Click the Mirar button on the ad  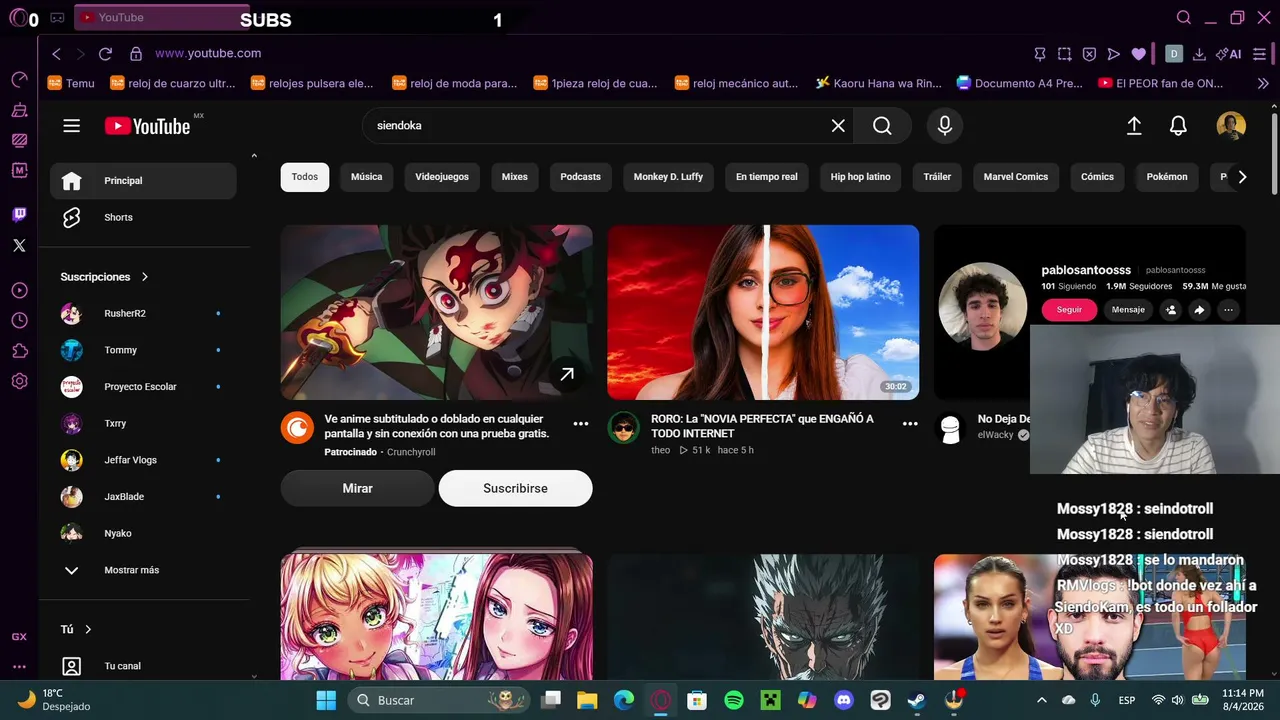(x=358, y=488)
